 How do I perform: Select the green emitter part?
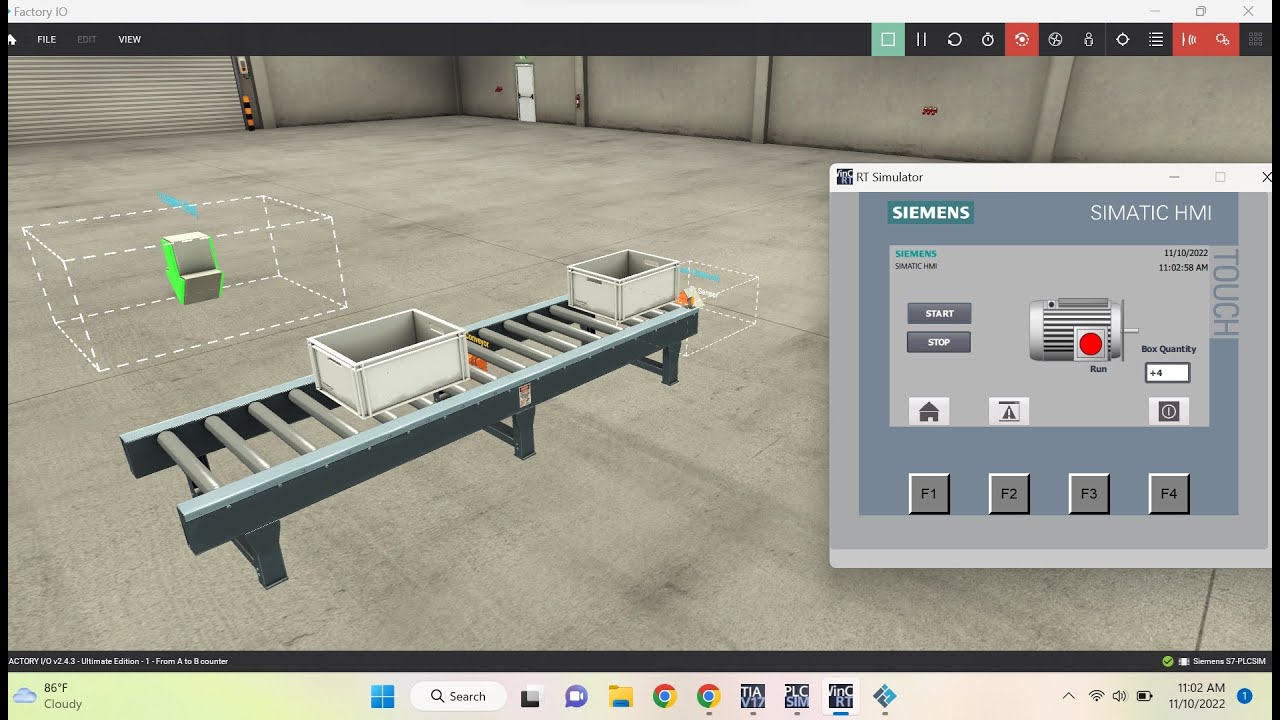[190, 268]
